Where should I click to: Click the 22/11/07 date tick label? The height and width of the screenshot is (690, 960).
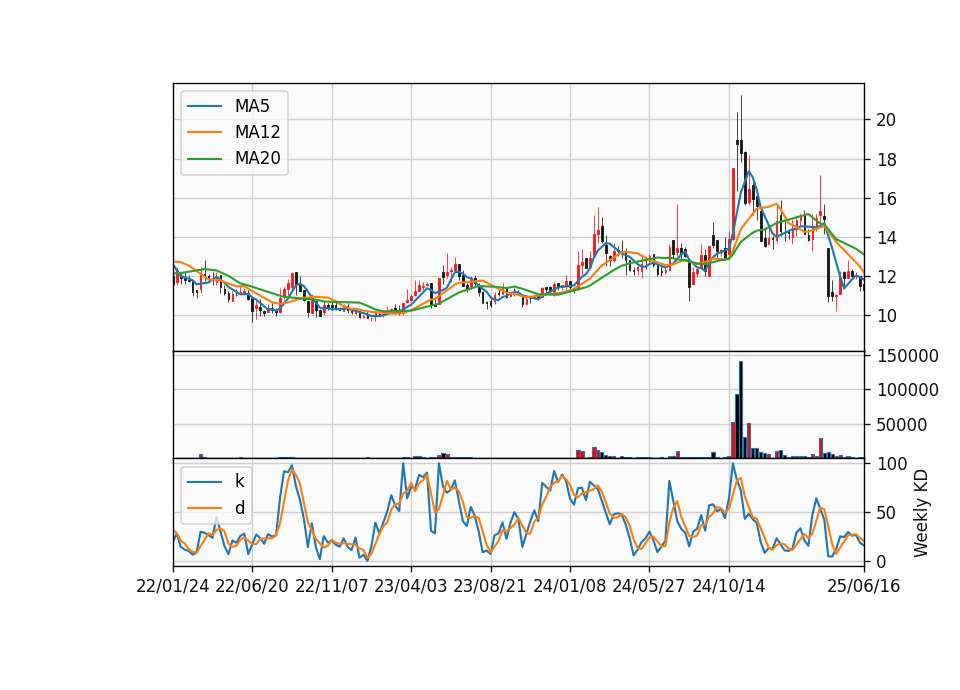click(x=331, y=586)
